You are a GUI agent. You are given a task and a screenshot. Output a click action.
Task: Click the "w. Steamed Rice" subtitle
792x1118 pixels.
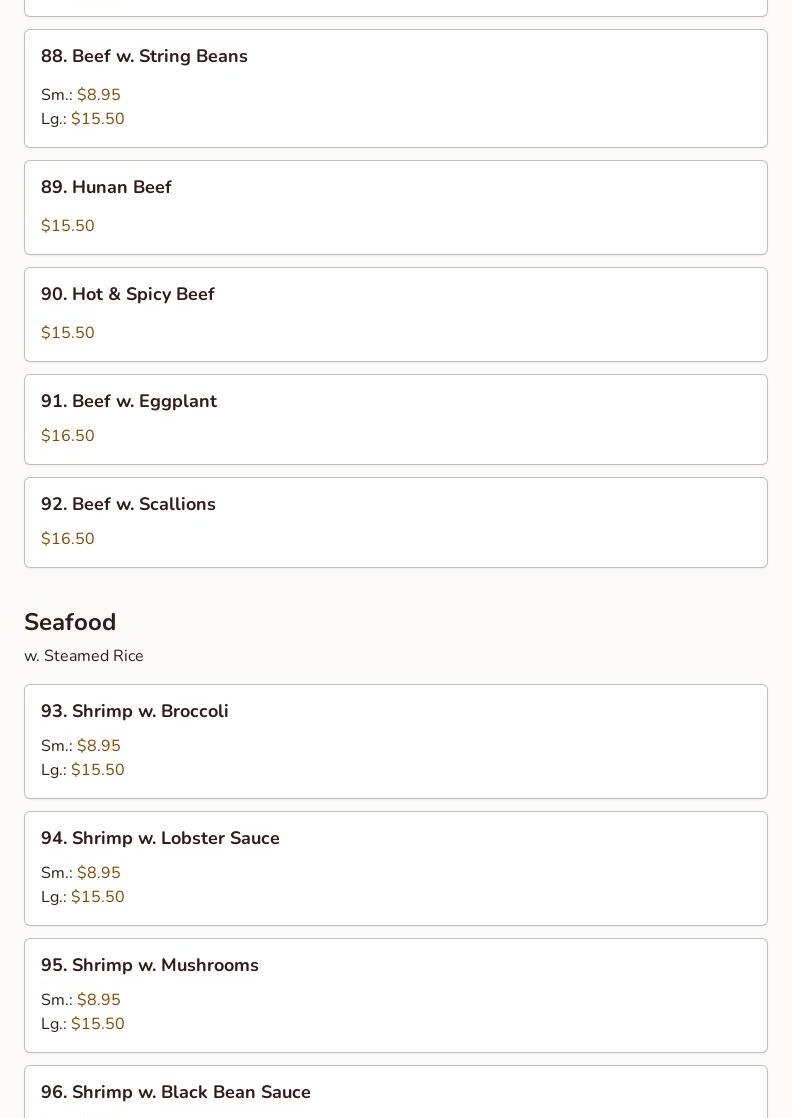(84, 656)
